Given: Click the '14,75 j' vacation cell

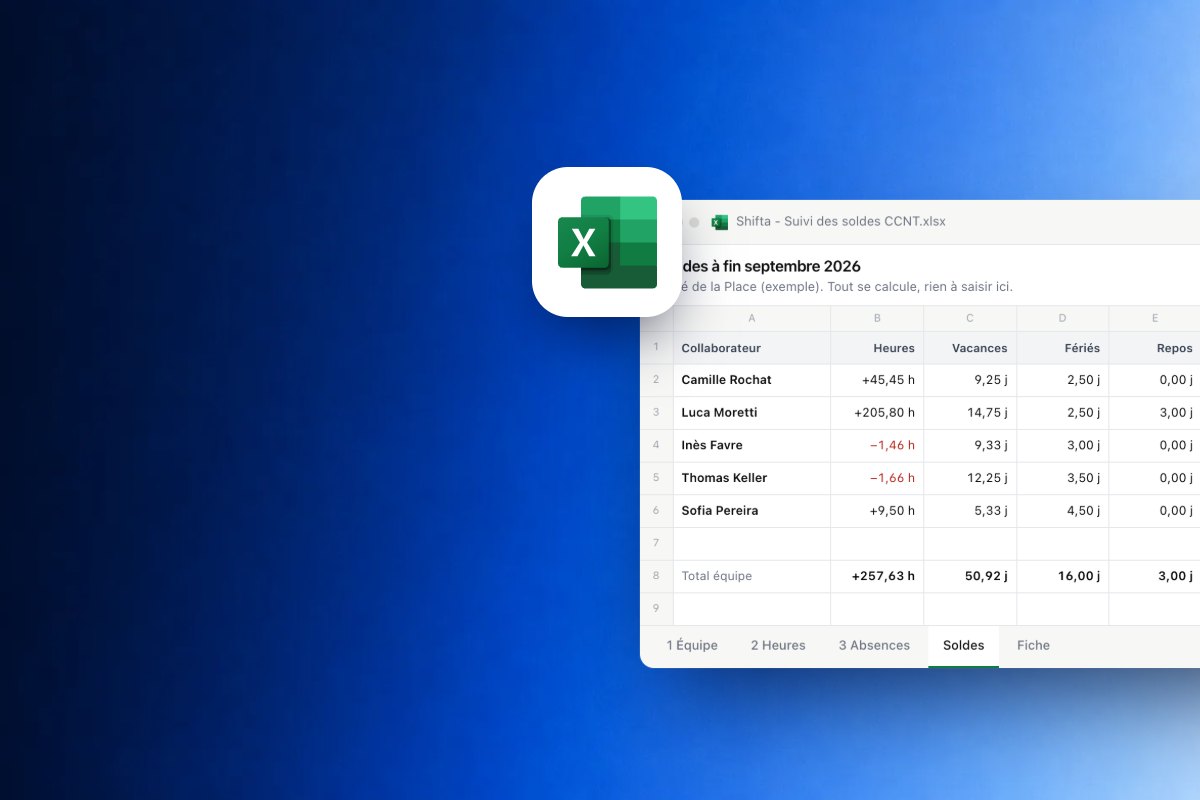Looking at the screenshot, I should [x=970, y=412].
